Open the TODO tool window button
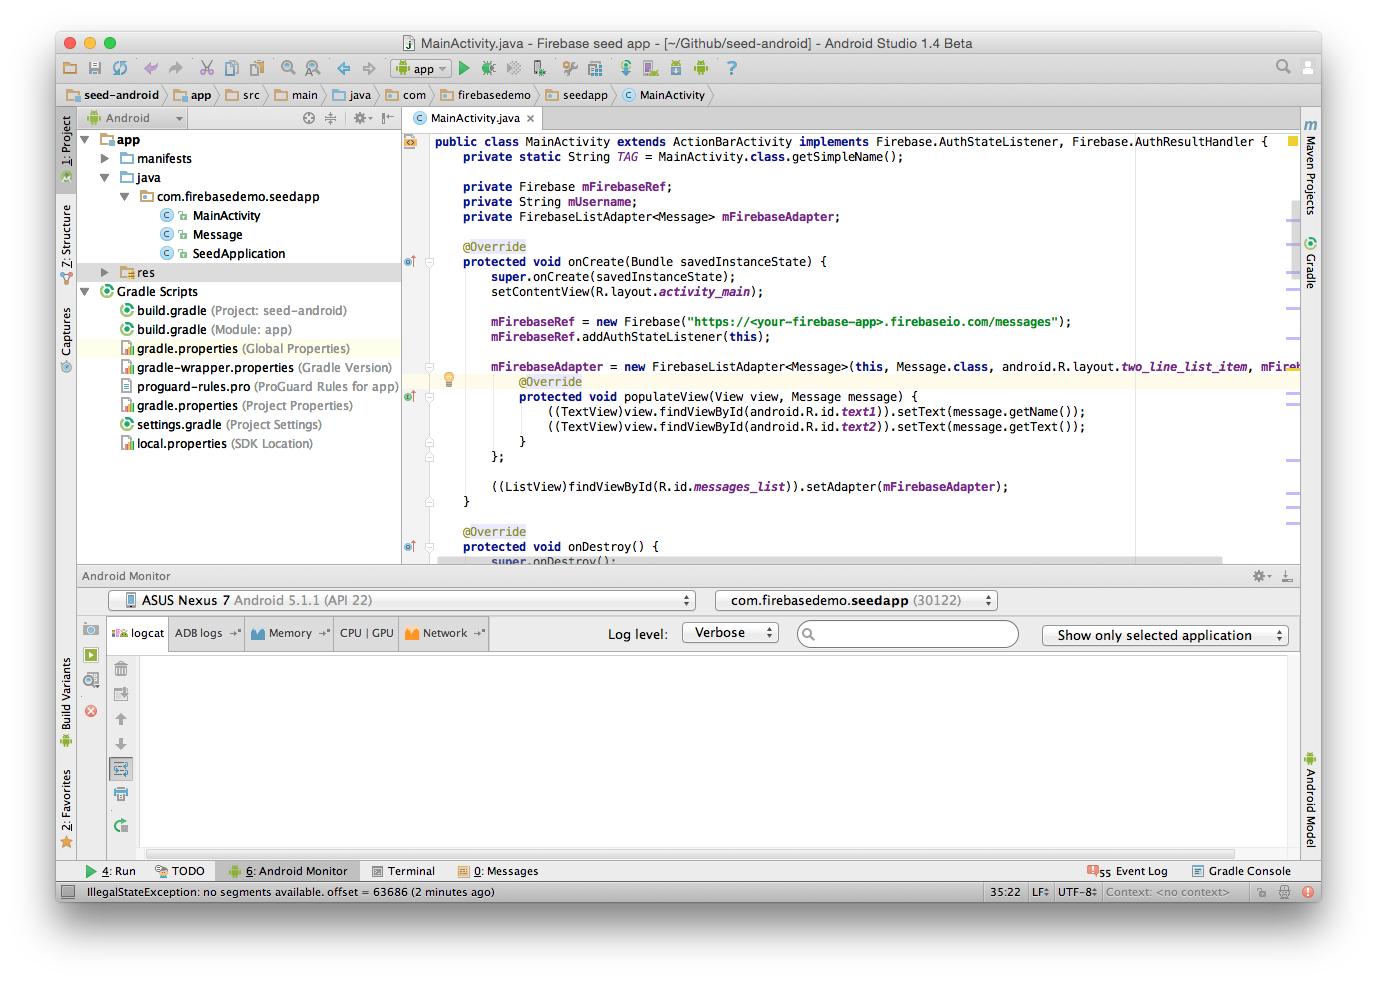Image resolution: width=1377 pixels, height=982 pixels. (180, 871)
